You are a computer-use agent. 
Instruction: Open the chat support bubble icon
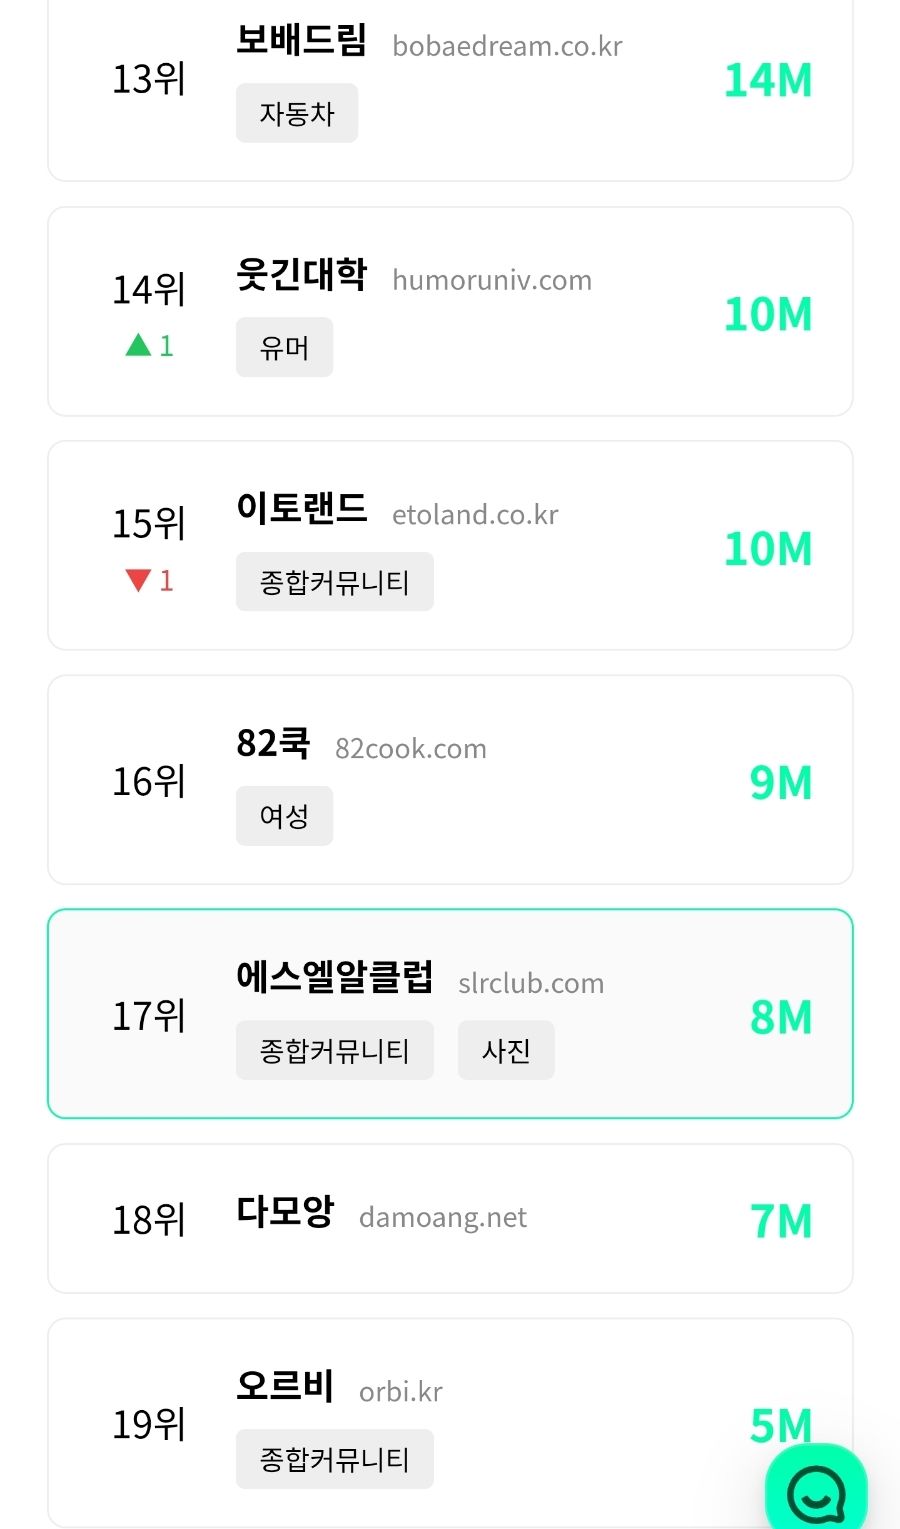tap(816, 1493)
